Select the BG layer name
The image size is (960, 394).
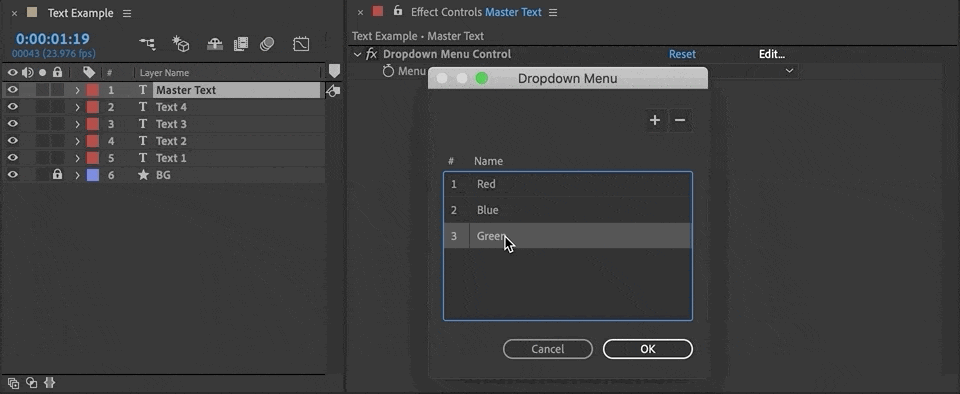pos(163,175)
